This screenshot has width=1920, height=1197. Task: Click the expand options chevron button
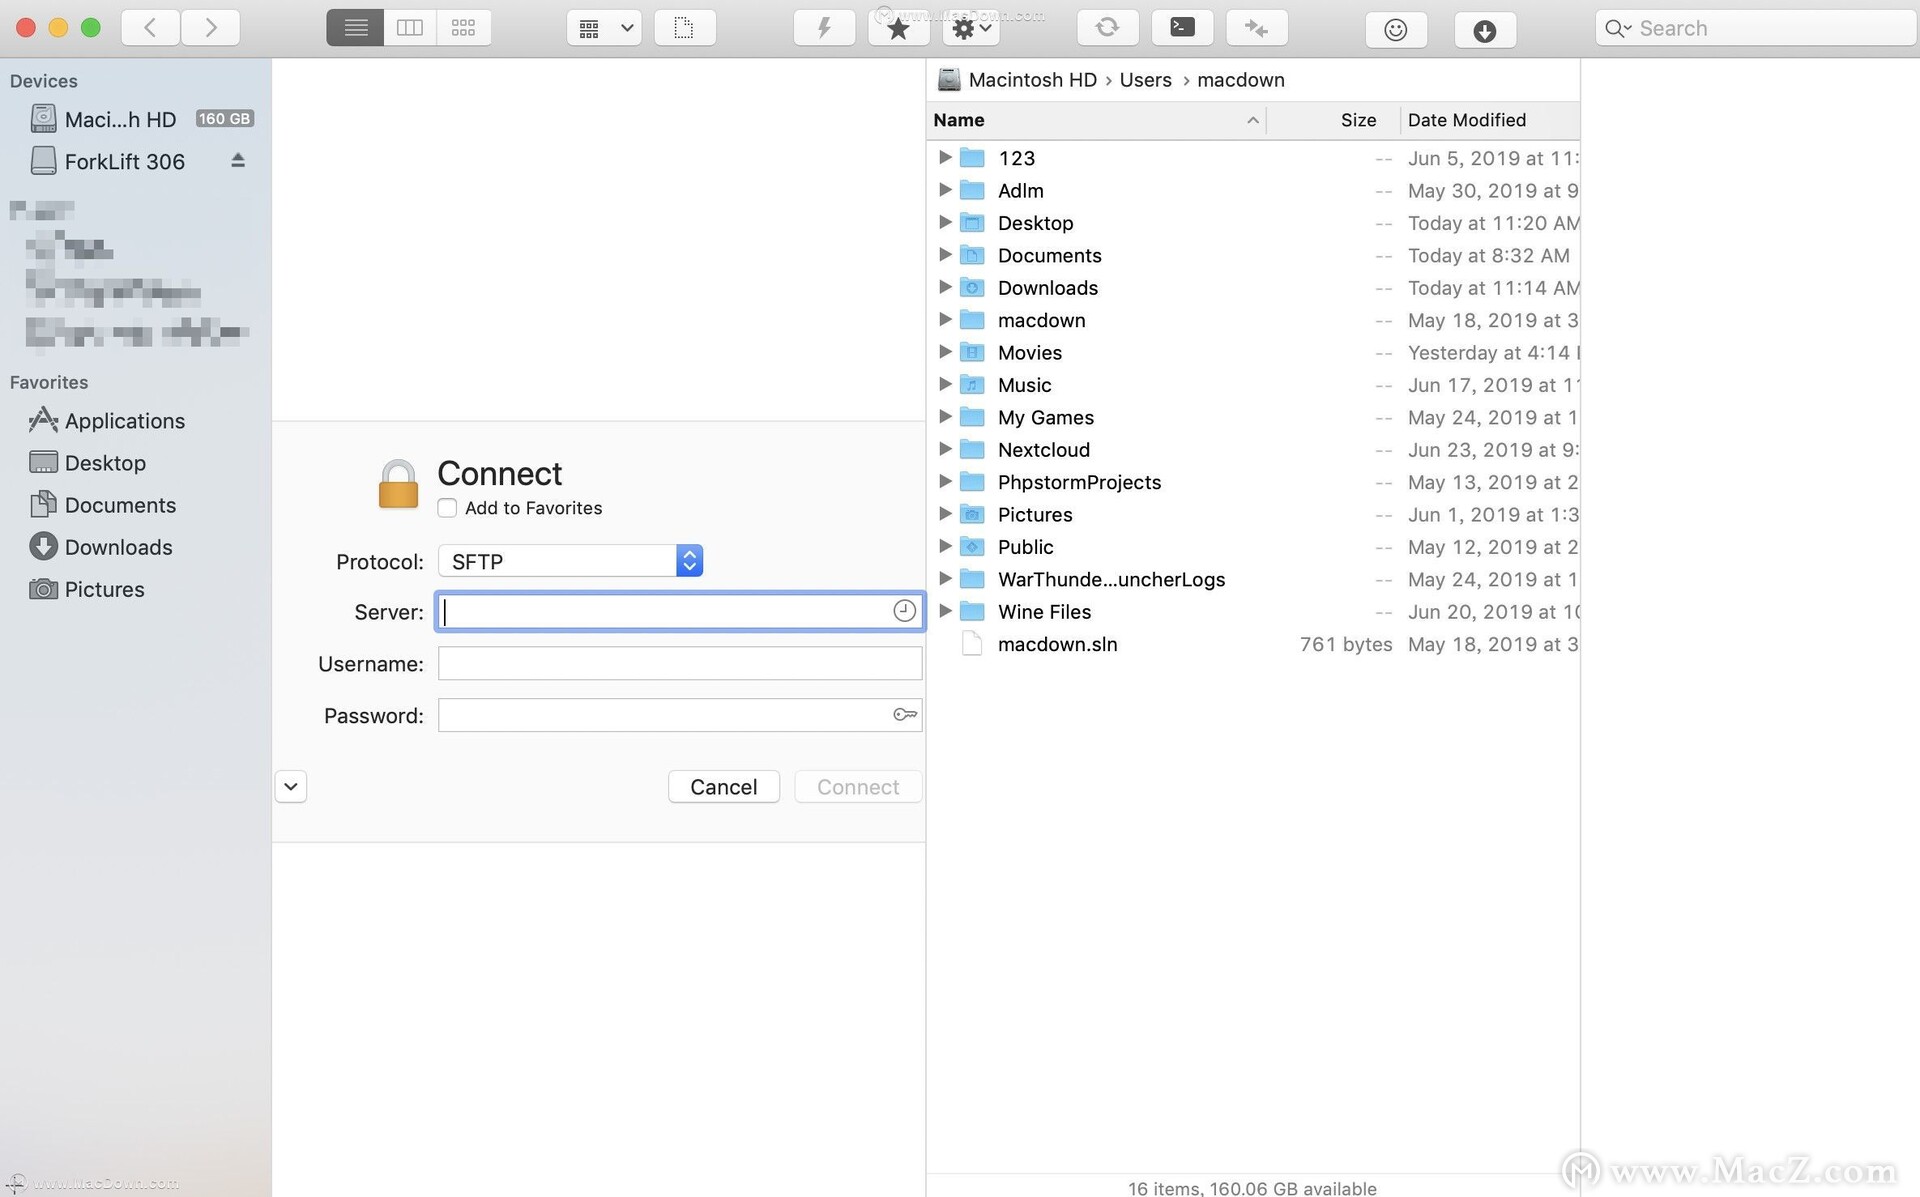pos(289,786)
